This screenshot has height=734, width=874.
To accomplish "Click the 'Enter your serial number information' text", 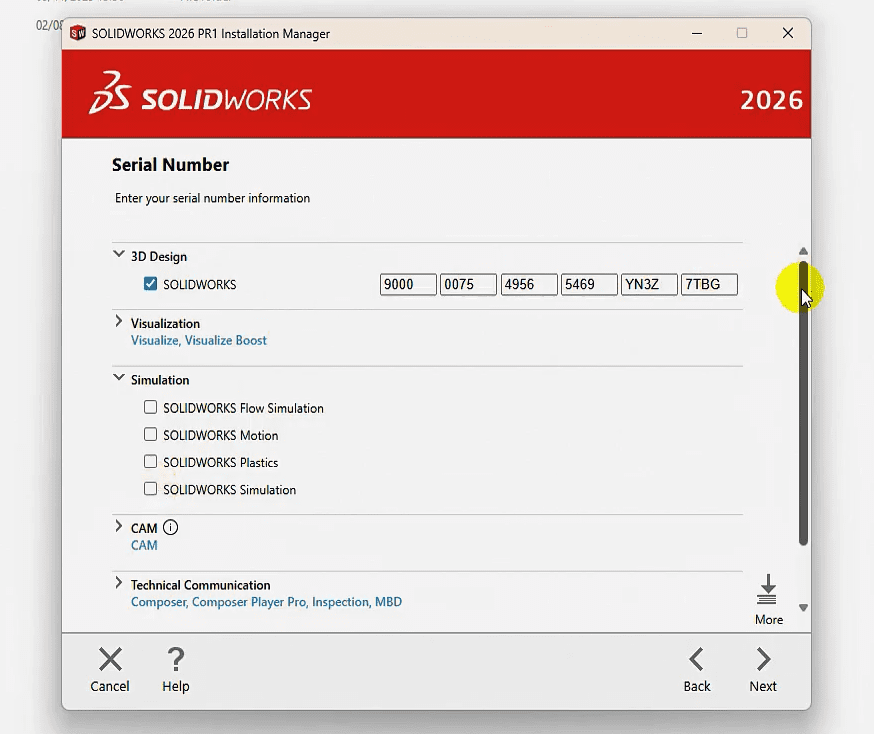I will (212, 198).
